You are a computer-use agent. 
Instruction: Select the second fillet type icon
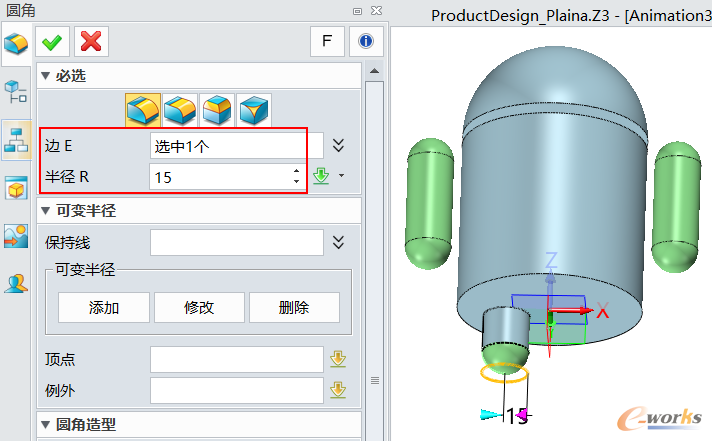point(180,109)
